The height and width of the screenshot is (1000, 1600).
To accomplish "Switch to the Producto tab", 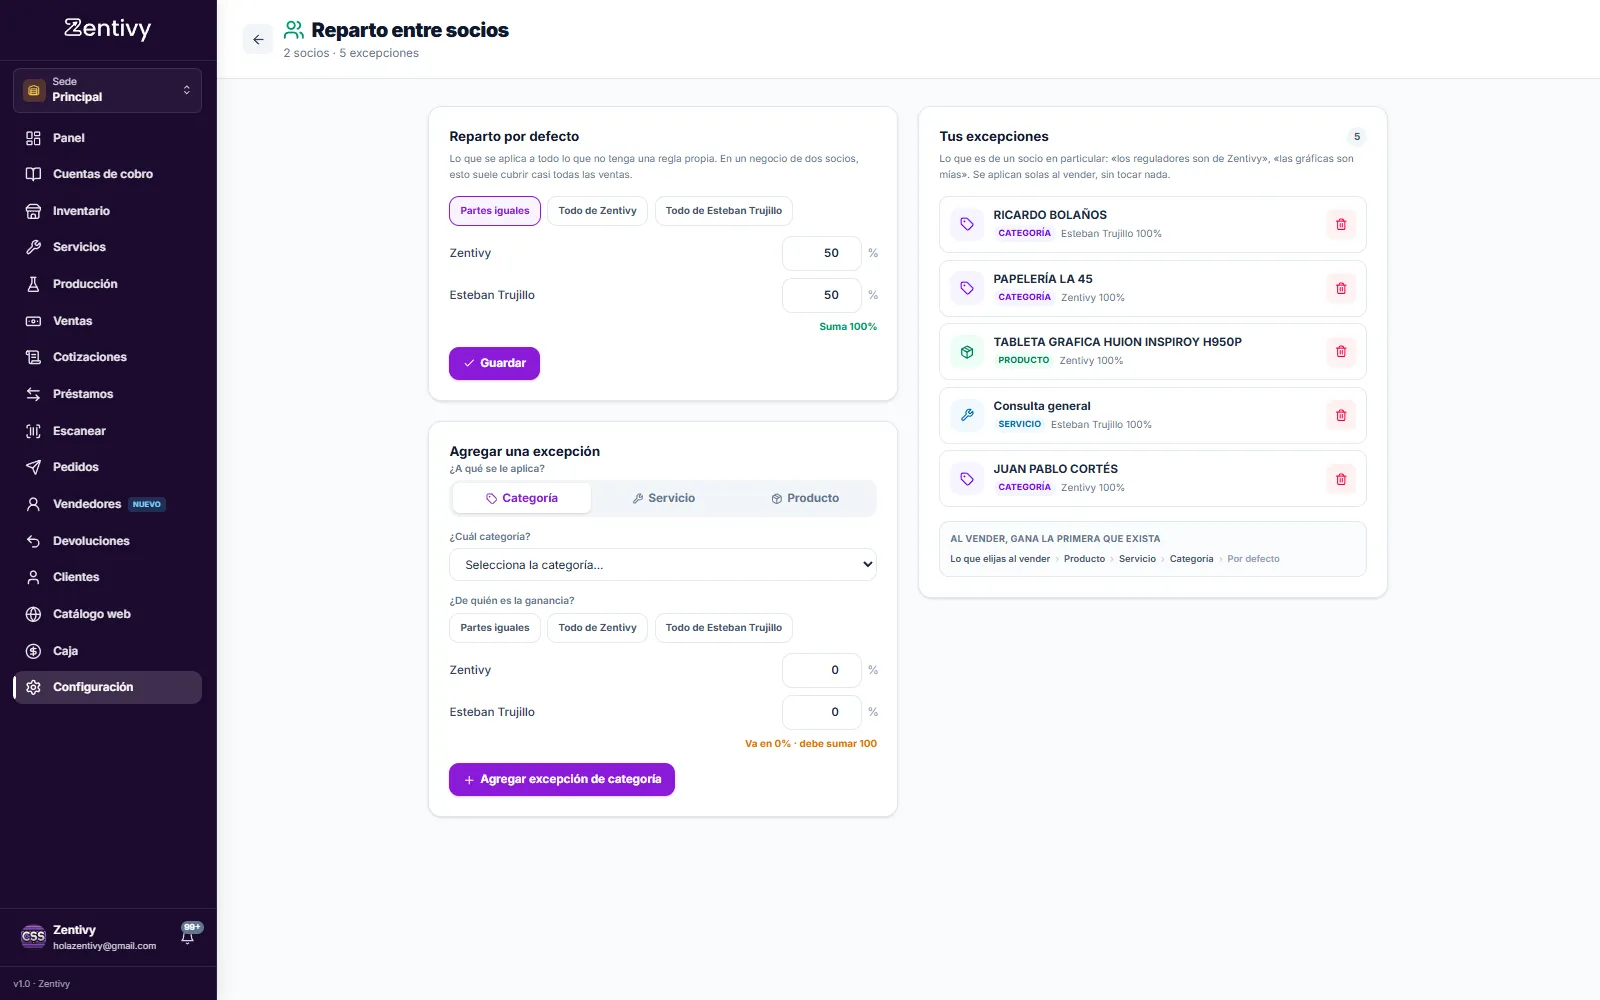I will 805,498.
